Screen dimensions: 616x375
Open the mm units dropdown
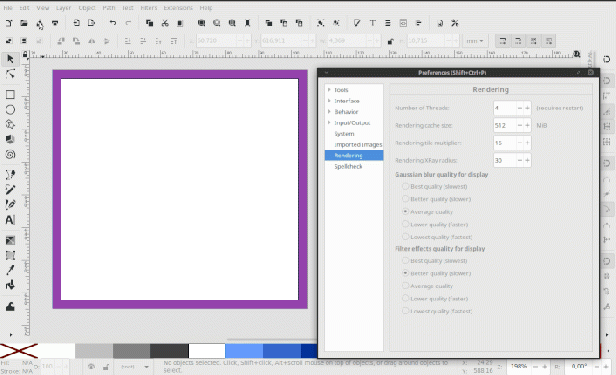click(x=475, y=41)
